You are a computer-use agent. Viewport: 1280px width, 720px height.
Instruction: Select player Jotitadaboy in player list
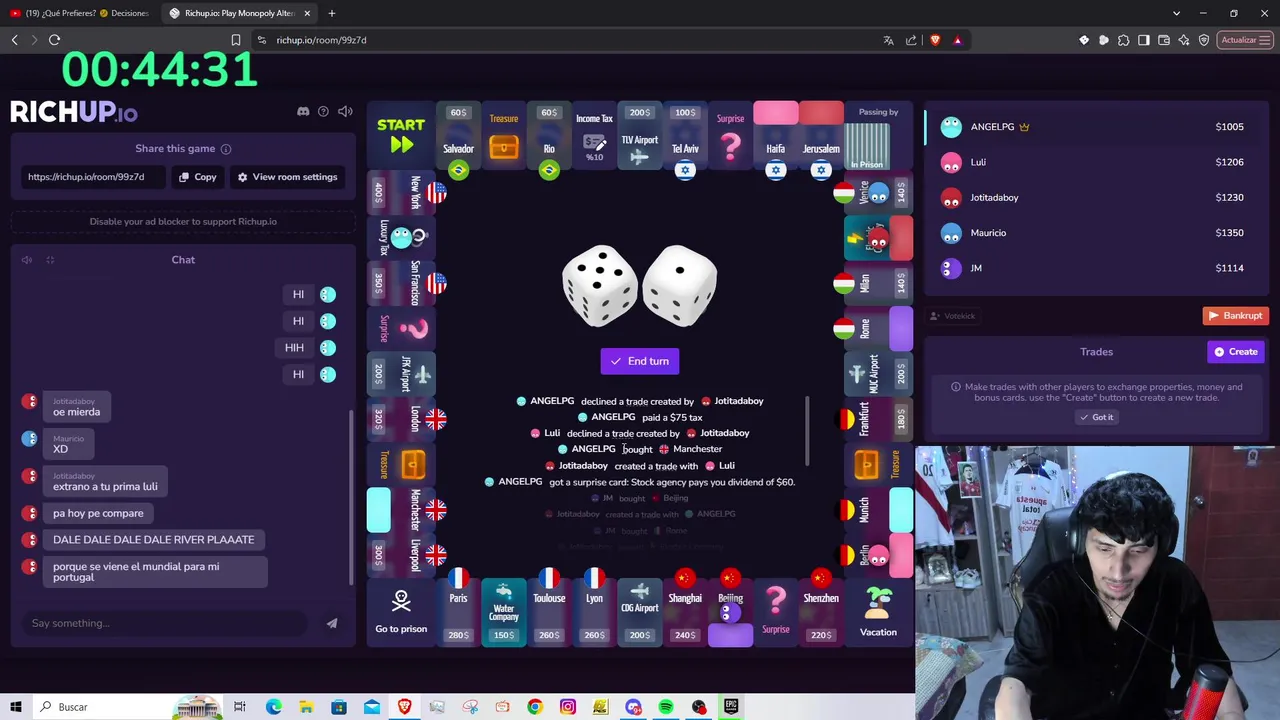pyautogui.click(x=1094, y=197)
